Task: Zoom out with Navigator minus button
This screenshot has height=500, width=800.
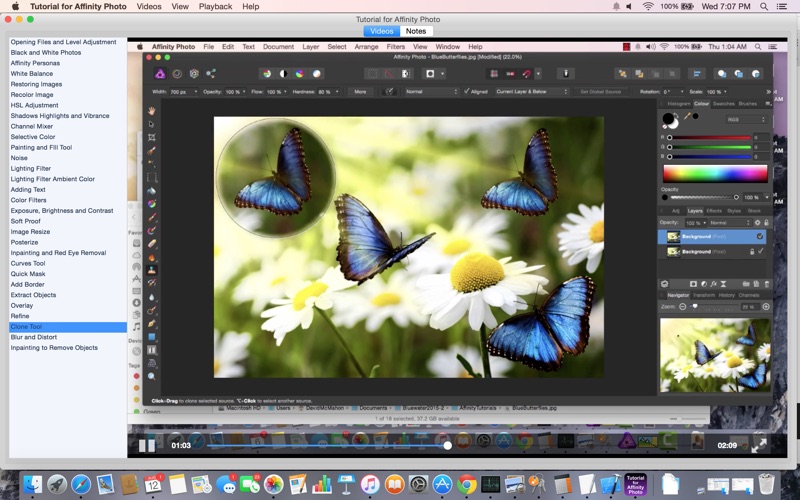Action: pos(683,307)
